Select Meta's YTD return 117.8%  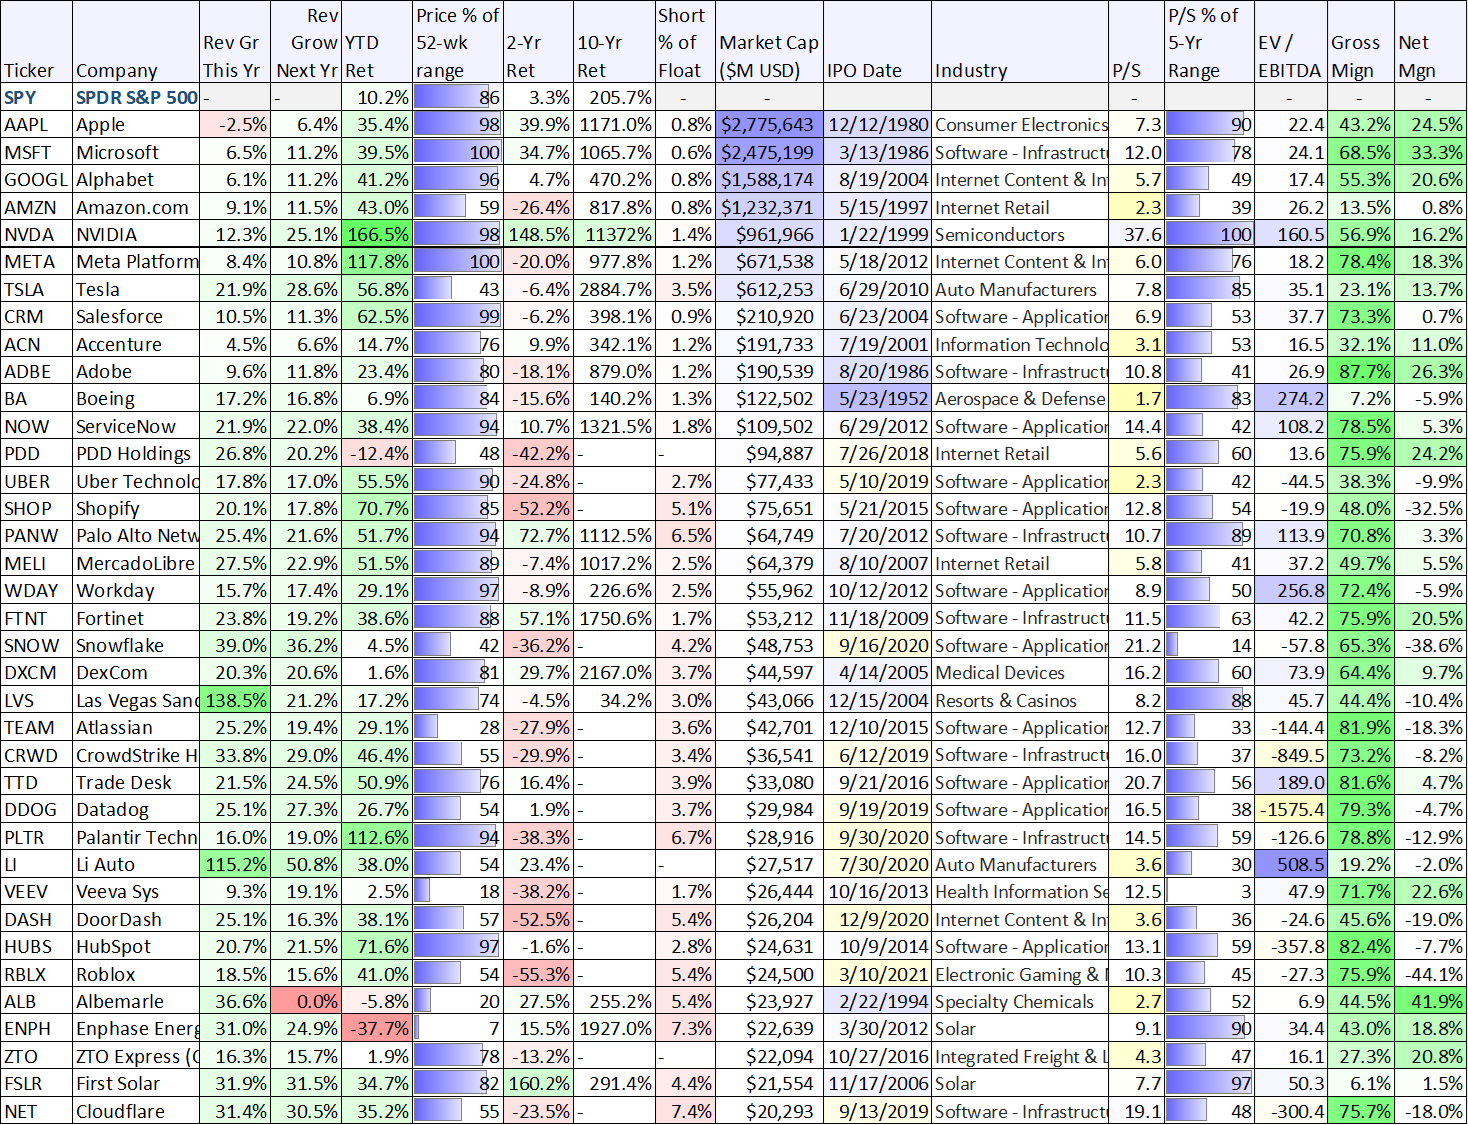click(377, 262)
